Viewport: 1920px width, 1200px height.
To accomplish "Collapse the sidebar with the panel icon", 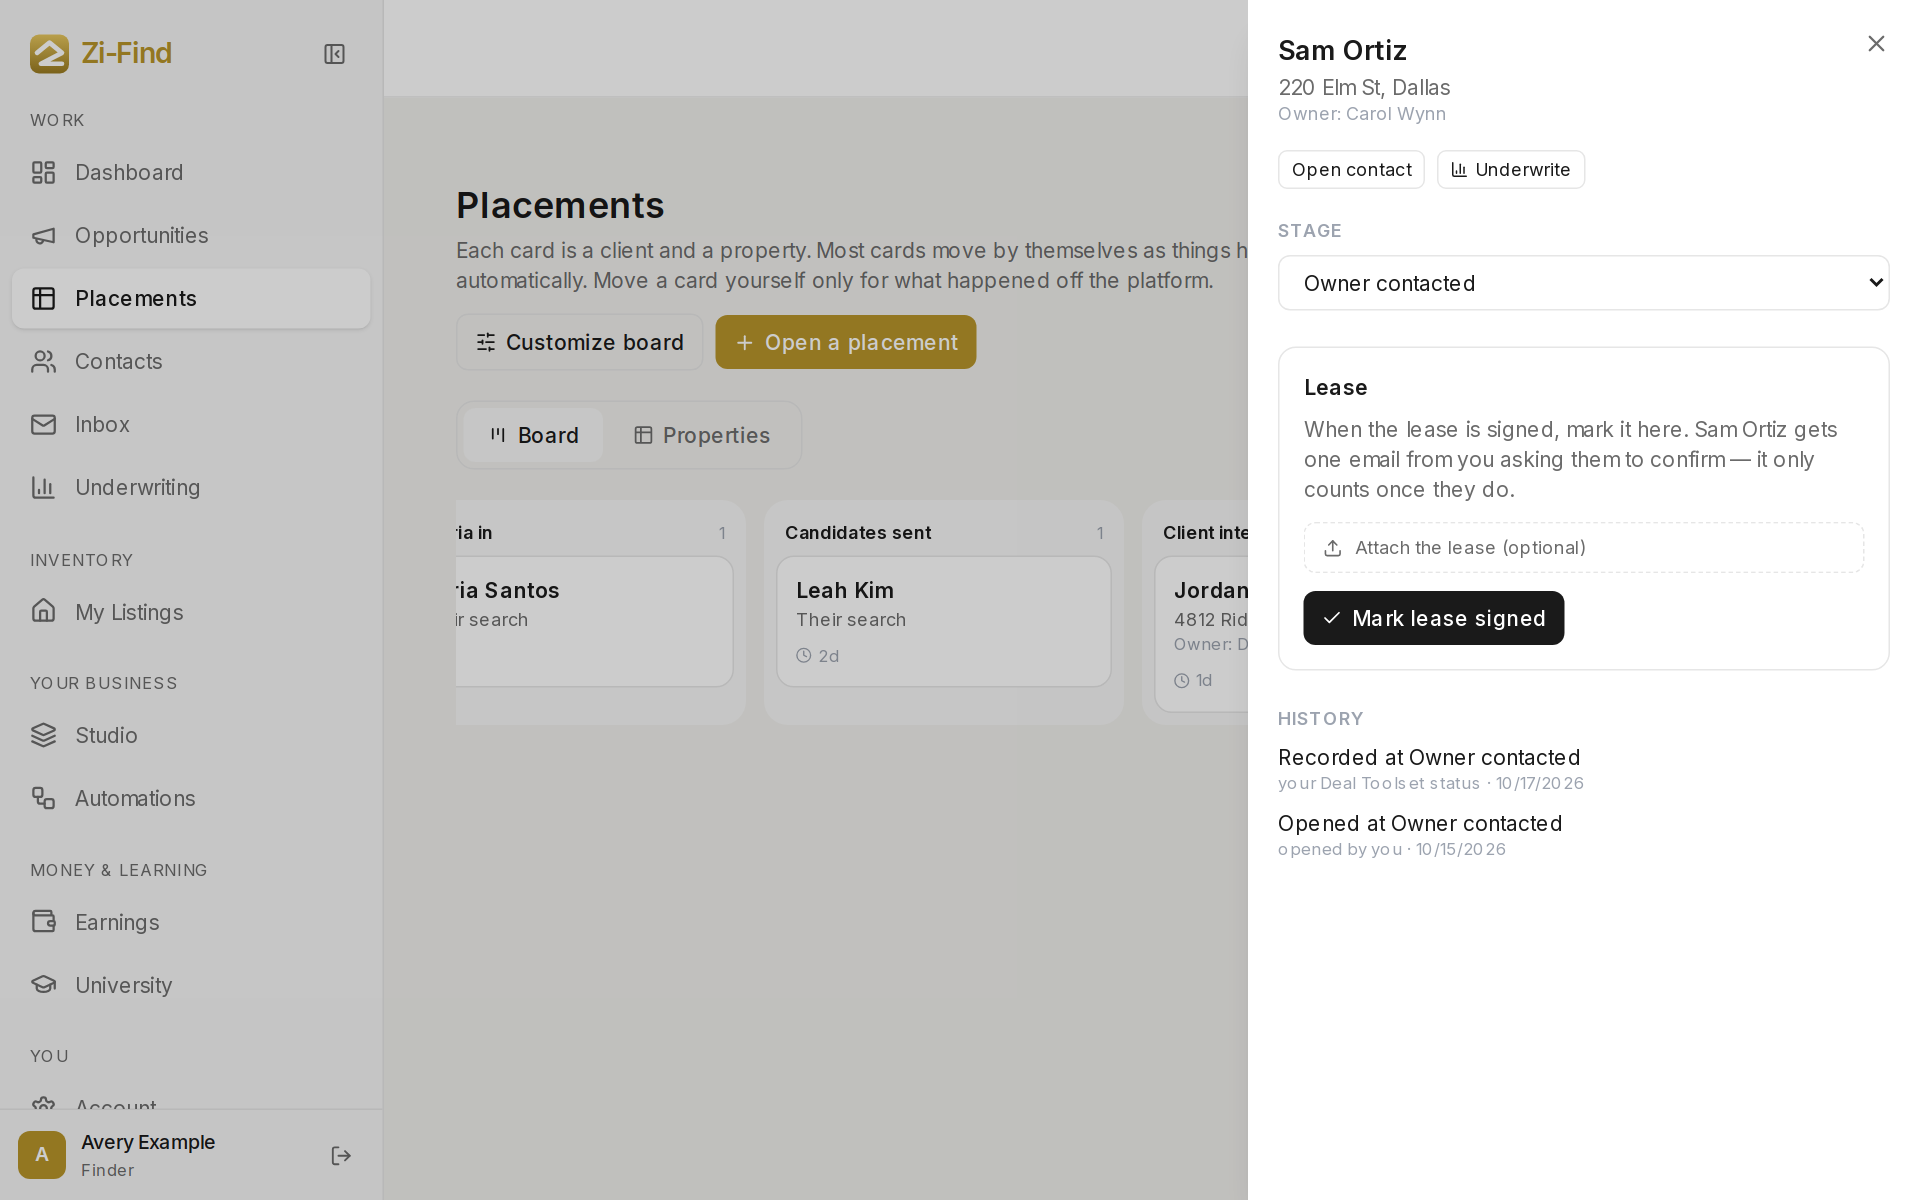I will coord(335,54).
